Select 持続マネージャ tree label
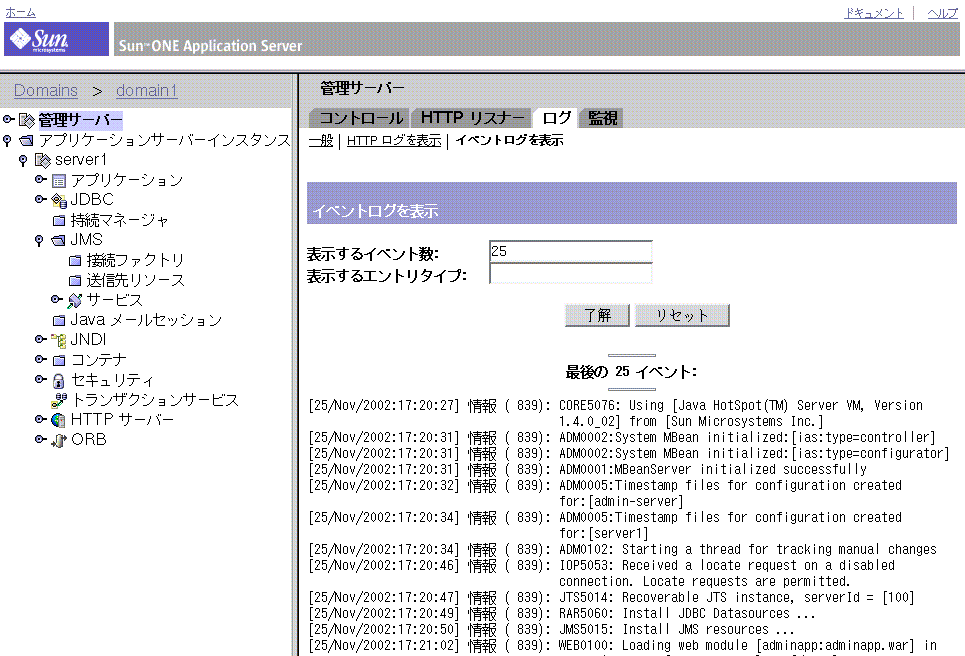 (x=119, y=220)
